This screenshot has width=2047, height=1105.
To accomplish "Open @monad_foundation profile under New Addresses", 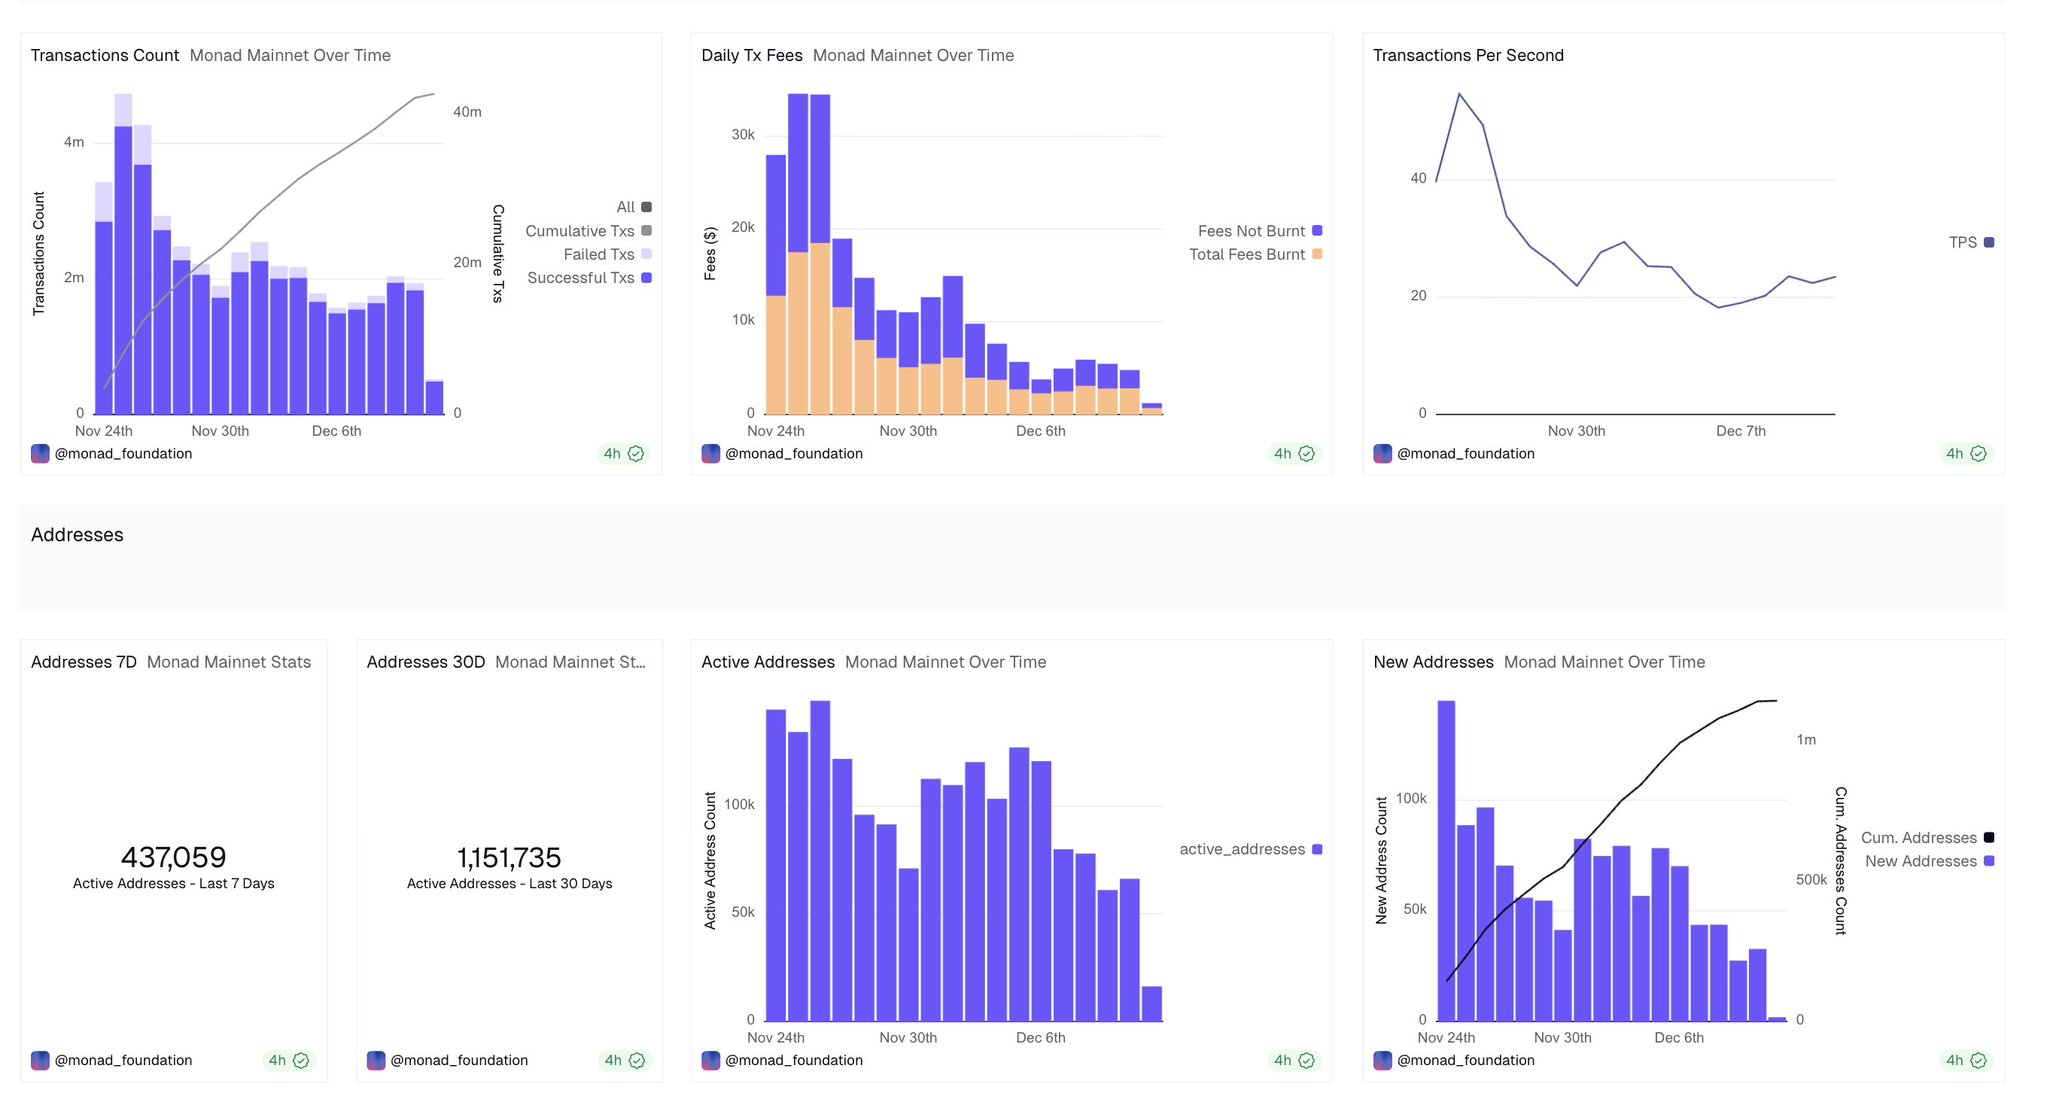I will point(1465,1060).
